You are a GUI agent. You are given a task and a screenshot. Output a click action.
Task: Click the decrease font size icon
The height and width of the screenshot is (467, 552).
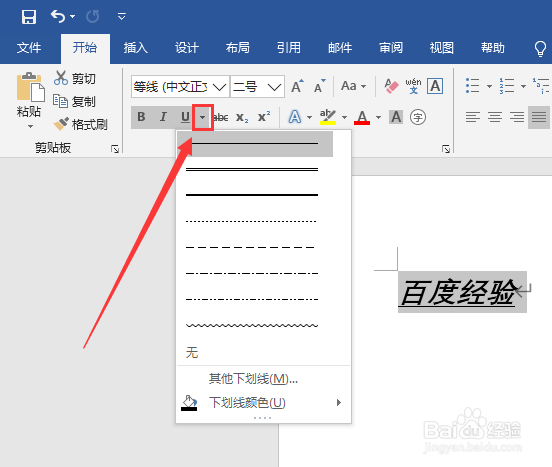click(x=320, y=86)
